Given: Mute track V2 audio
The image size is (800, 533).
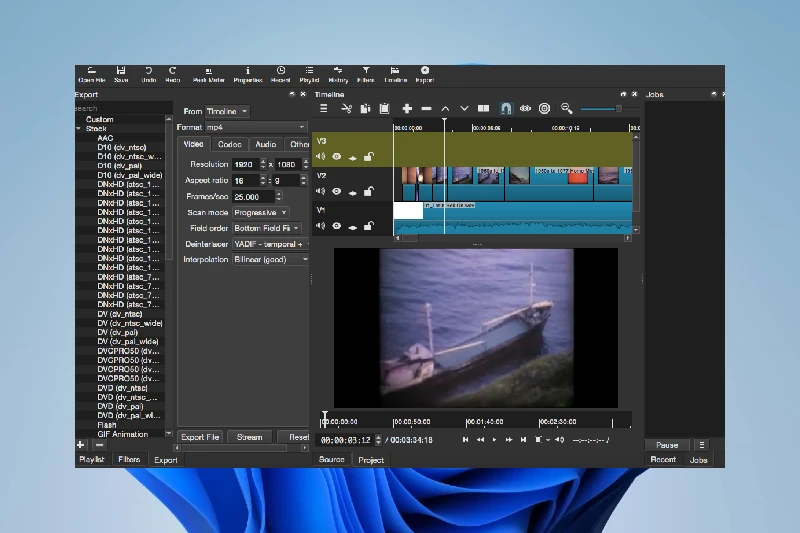Looking at the screenshot, I should click(320, 191).
